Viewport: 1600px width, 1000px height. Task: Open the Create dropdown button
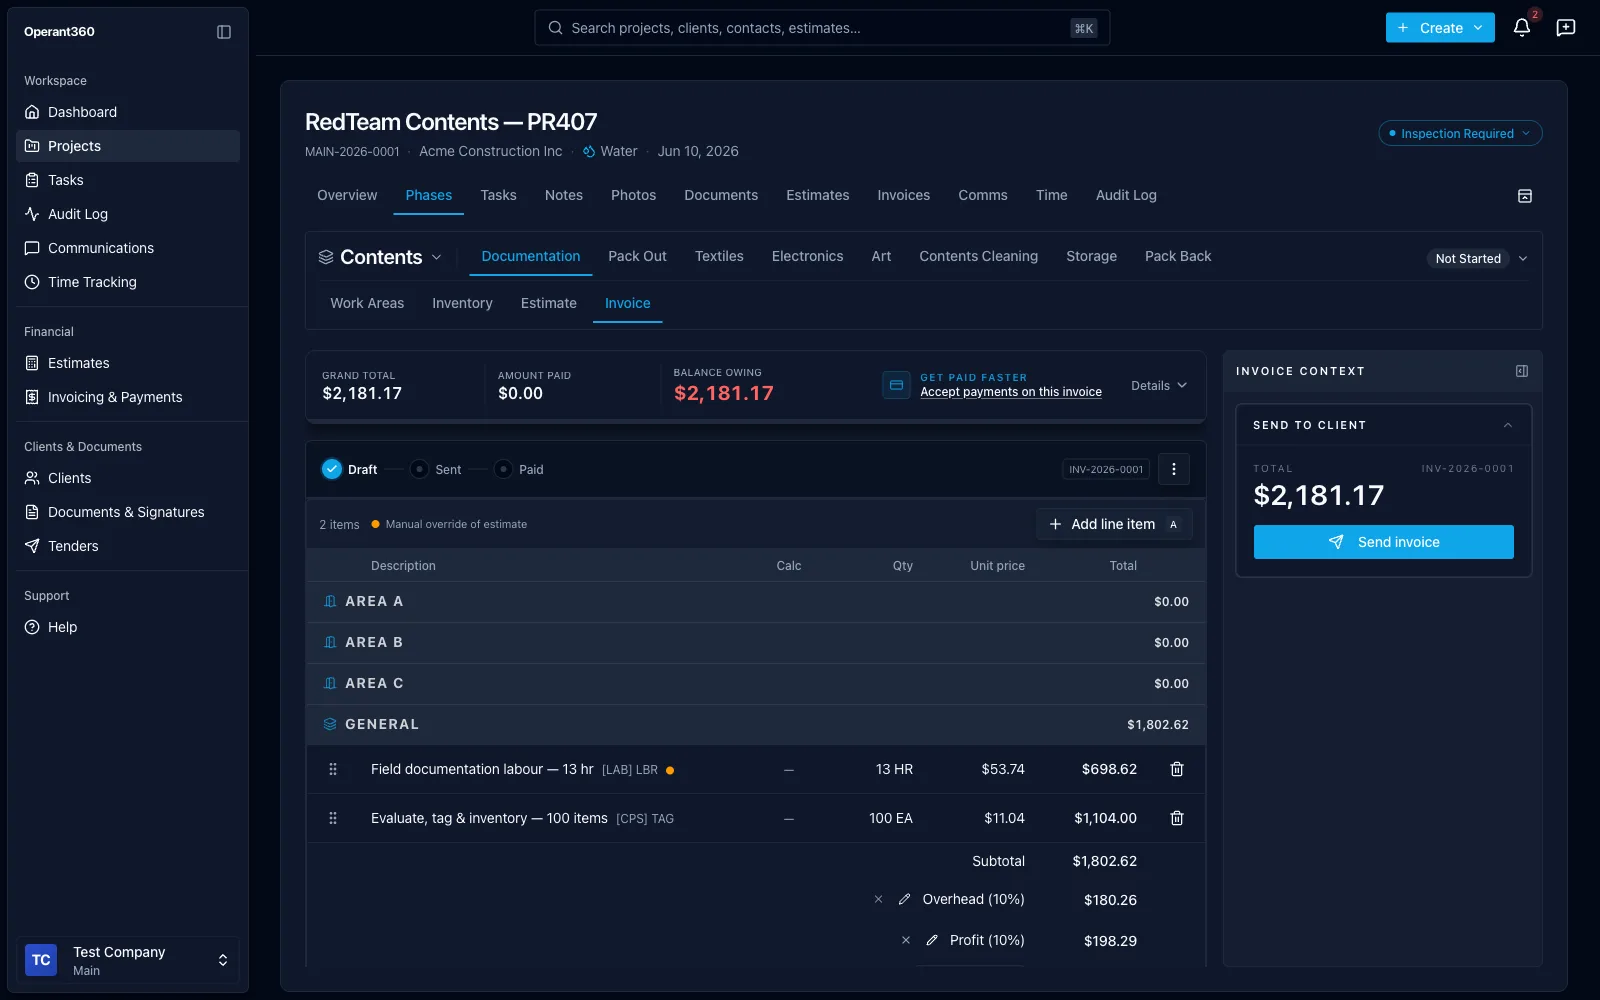click(1440, 28)
